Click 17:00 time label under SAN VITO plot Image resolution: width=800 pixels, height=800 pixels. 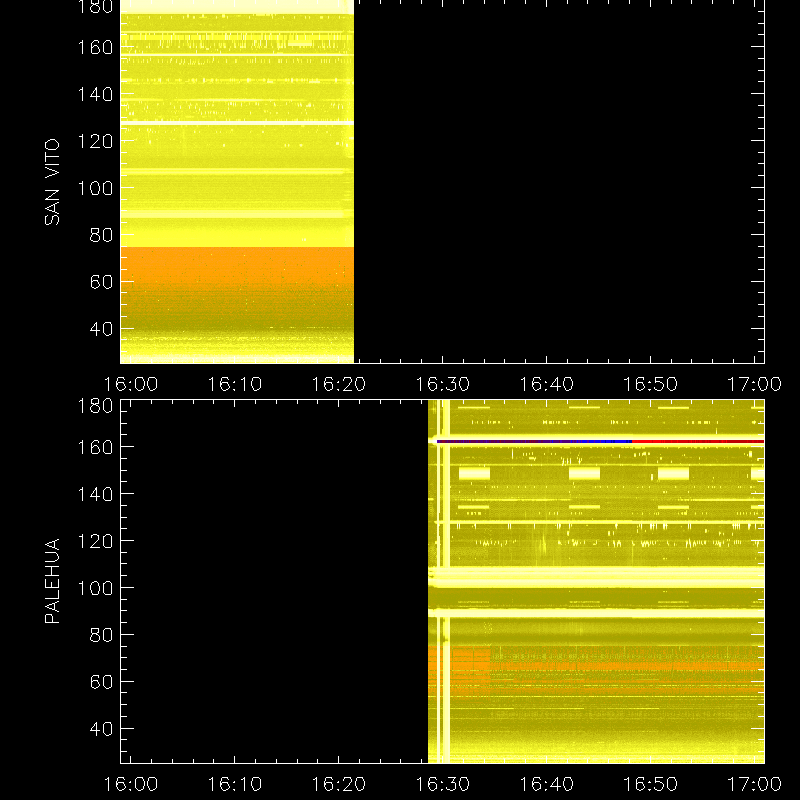click(754, 384)
